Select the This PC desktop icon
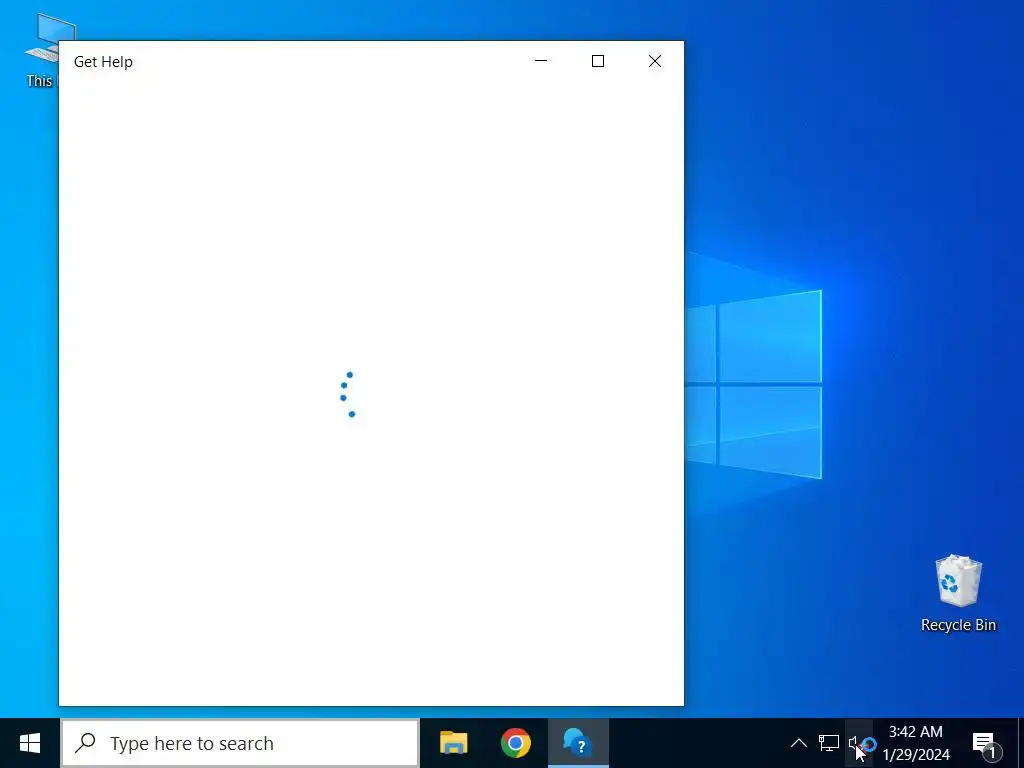1024x768 pixels. [42, 51]
